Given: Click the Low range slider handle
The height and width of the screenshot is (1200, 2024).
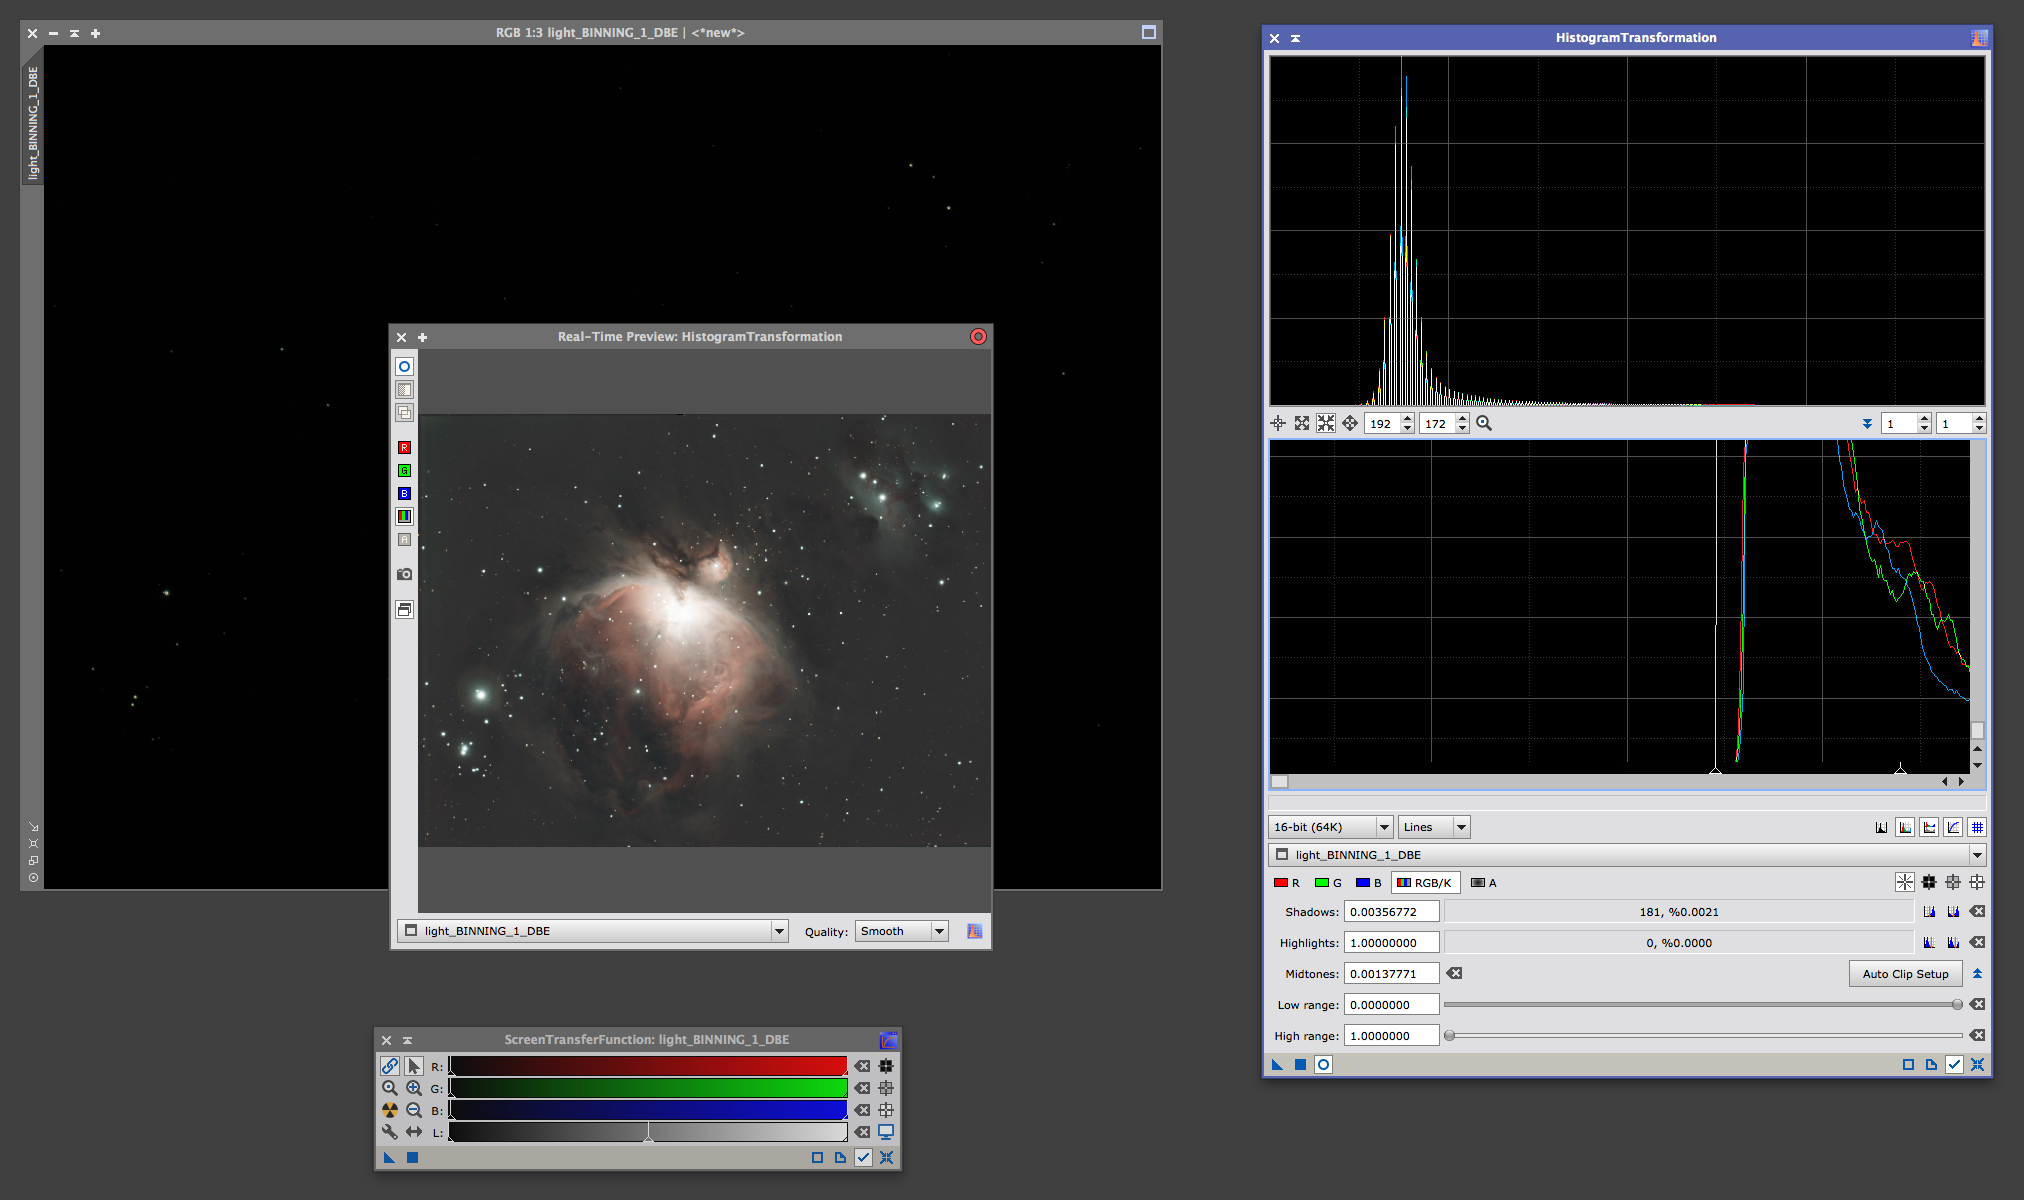Looking at the screenshot, I should [x=1957, y=1004].
